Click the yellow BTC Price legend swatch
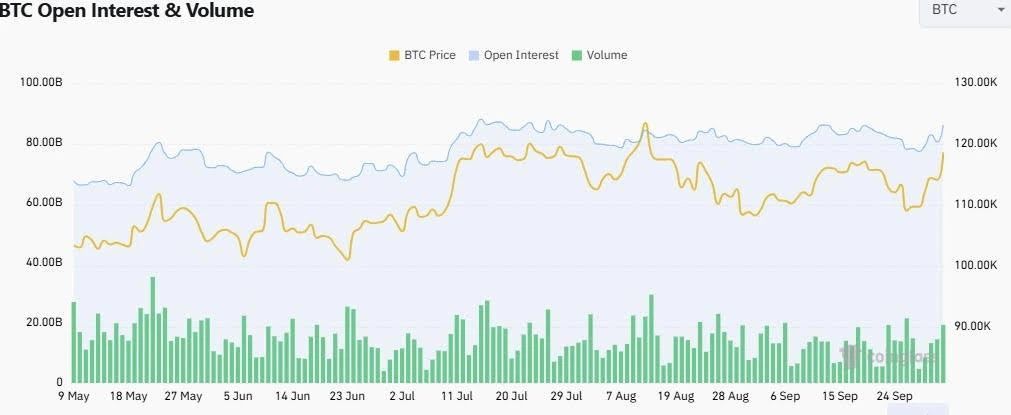Viewport: 1011px width, 415px height. click(x=392, y=55)
